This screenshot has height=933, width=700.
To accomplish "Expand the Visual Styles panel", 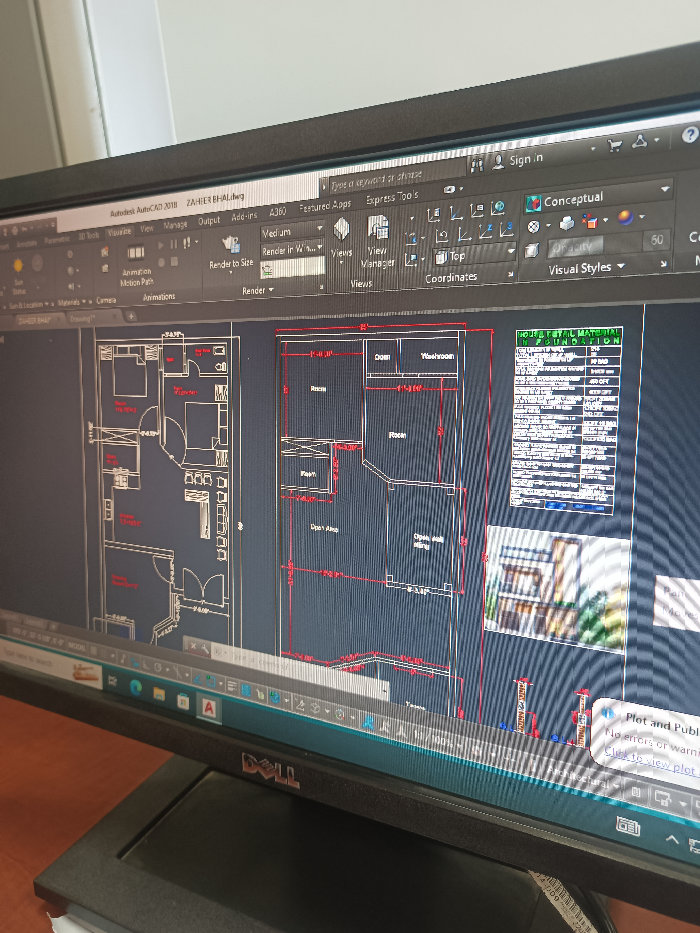I will tap(586, 268).
